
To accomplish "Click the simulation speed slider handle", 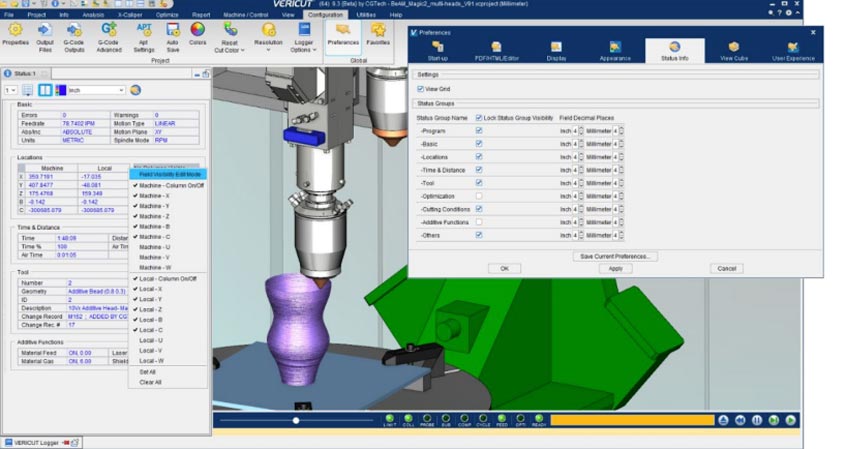I will (295, 421).
